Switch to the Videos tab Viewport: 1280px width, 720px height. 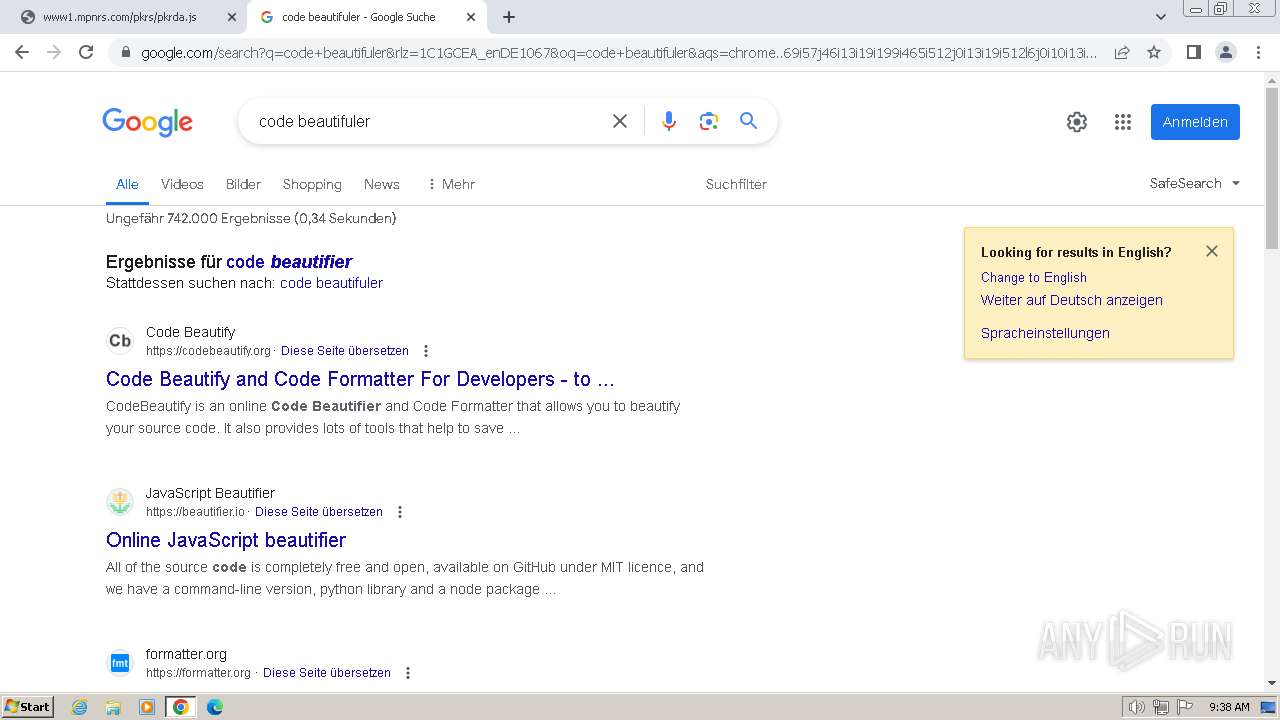click(x=182, y=184)
